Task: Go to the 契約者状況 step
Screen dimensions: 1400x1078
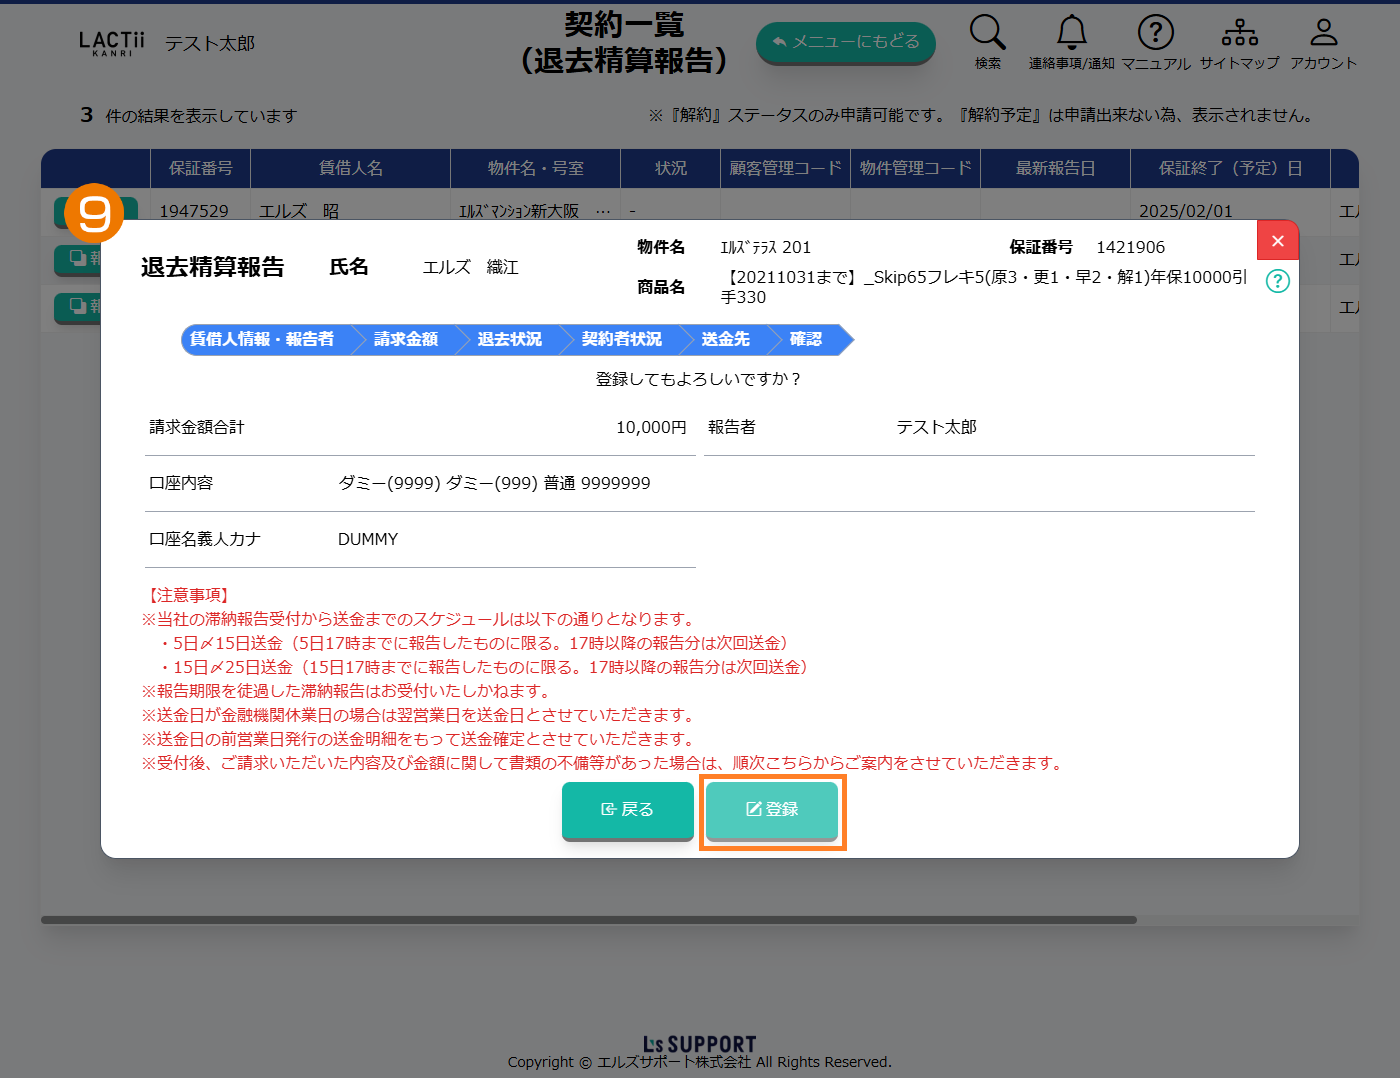Action: [x=621, y=340]
